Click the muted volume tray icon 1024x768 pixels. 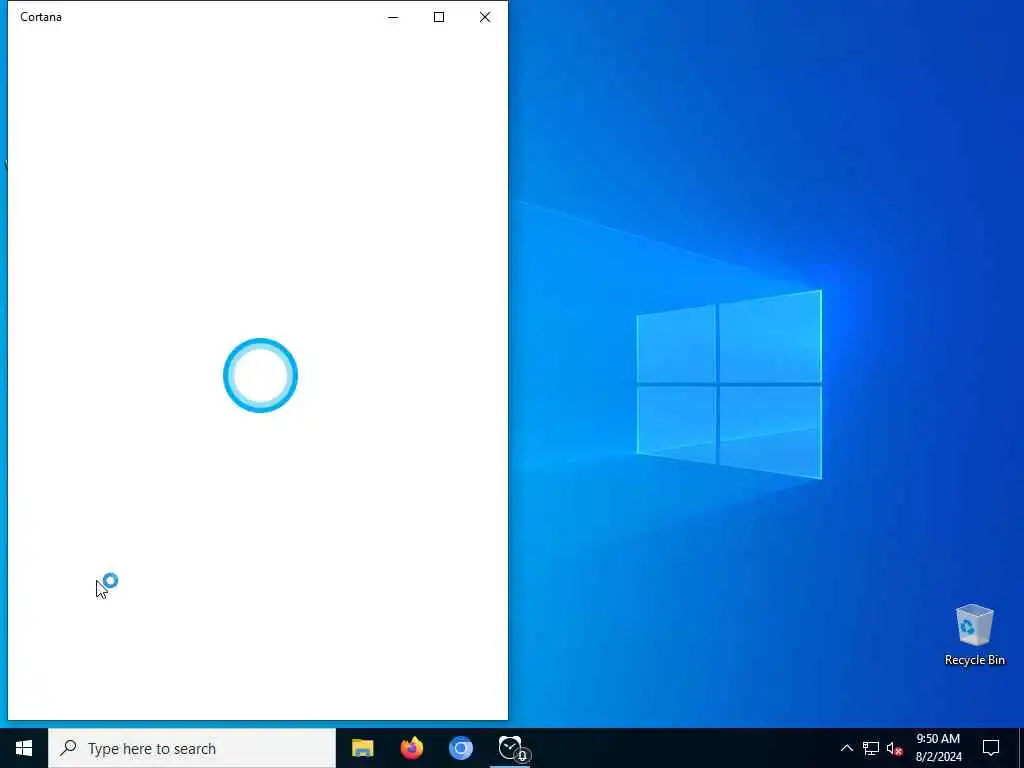(x=894, y=748)
